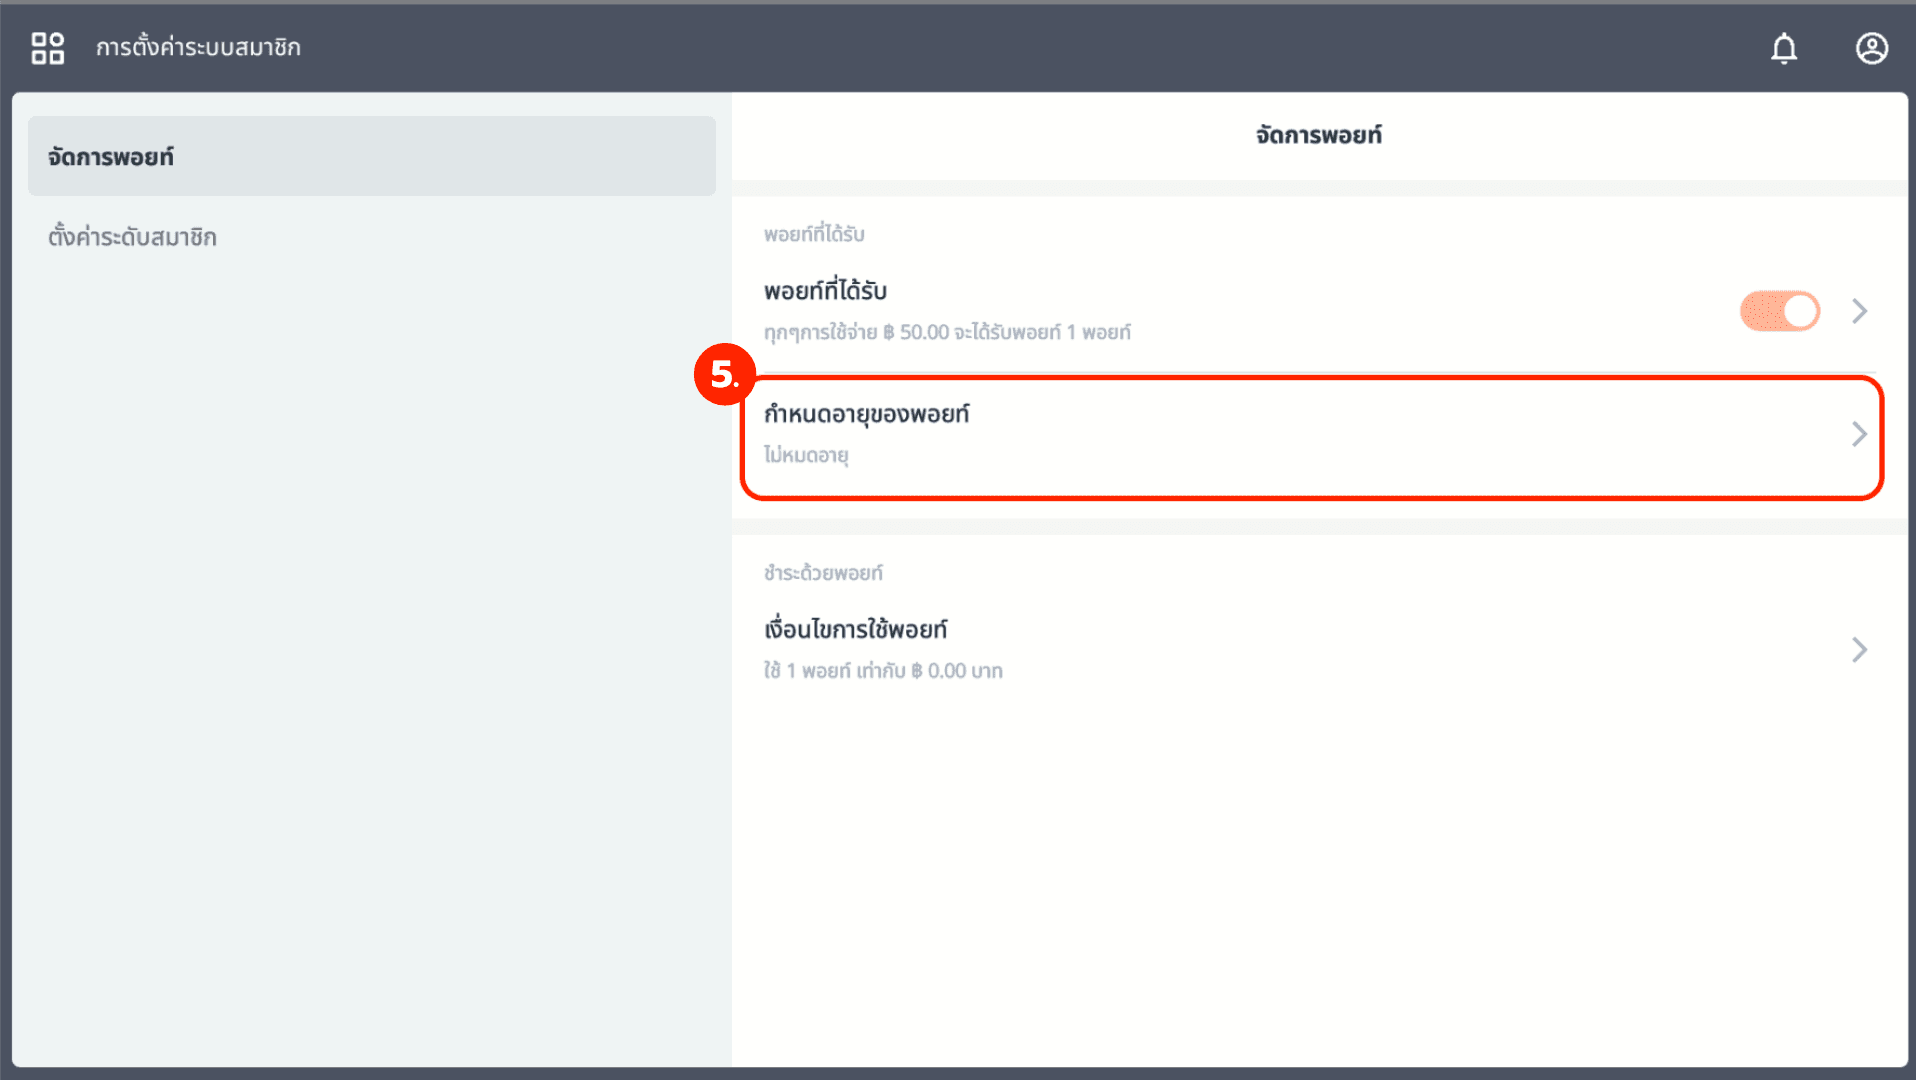Toggle the พอยท์ที่ได้รับ switch
This screenshot has width=1920, height=1080.
point(1779,311)
